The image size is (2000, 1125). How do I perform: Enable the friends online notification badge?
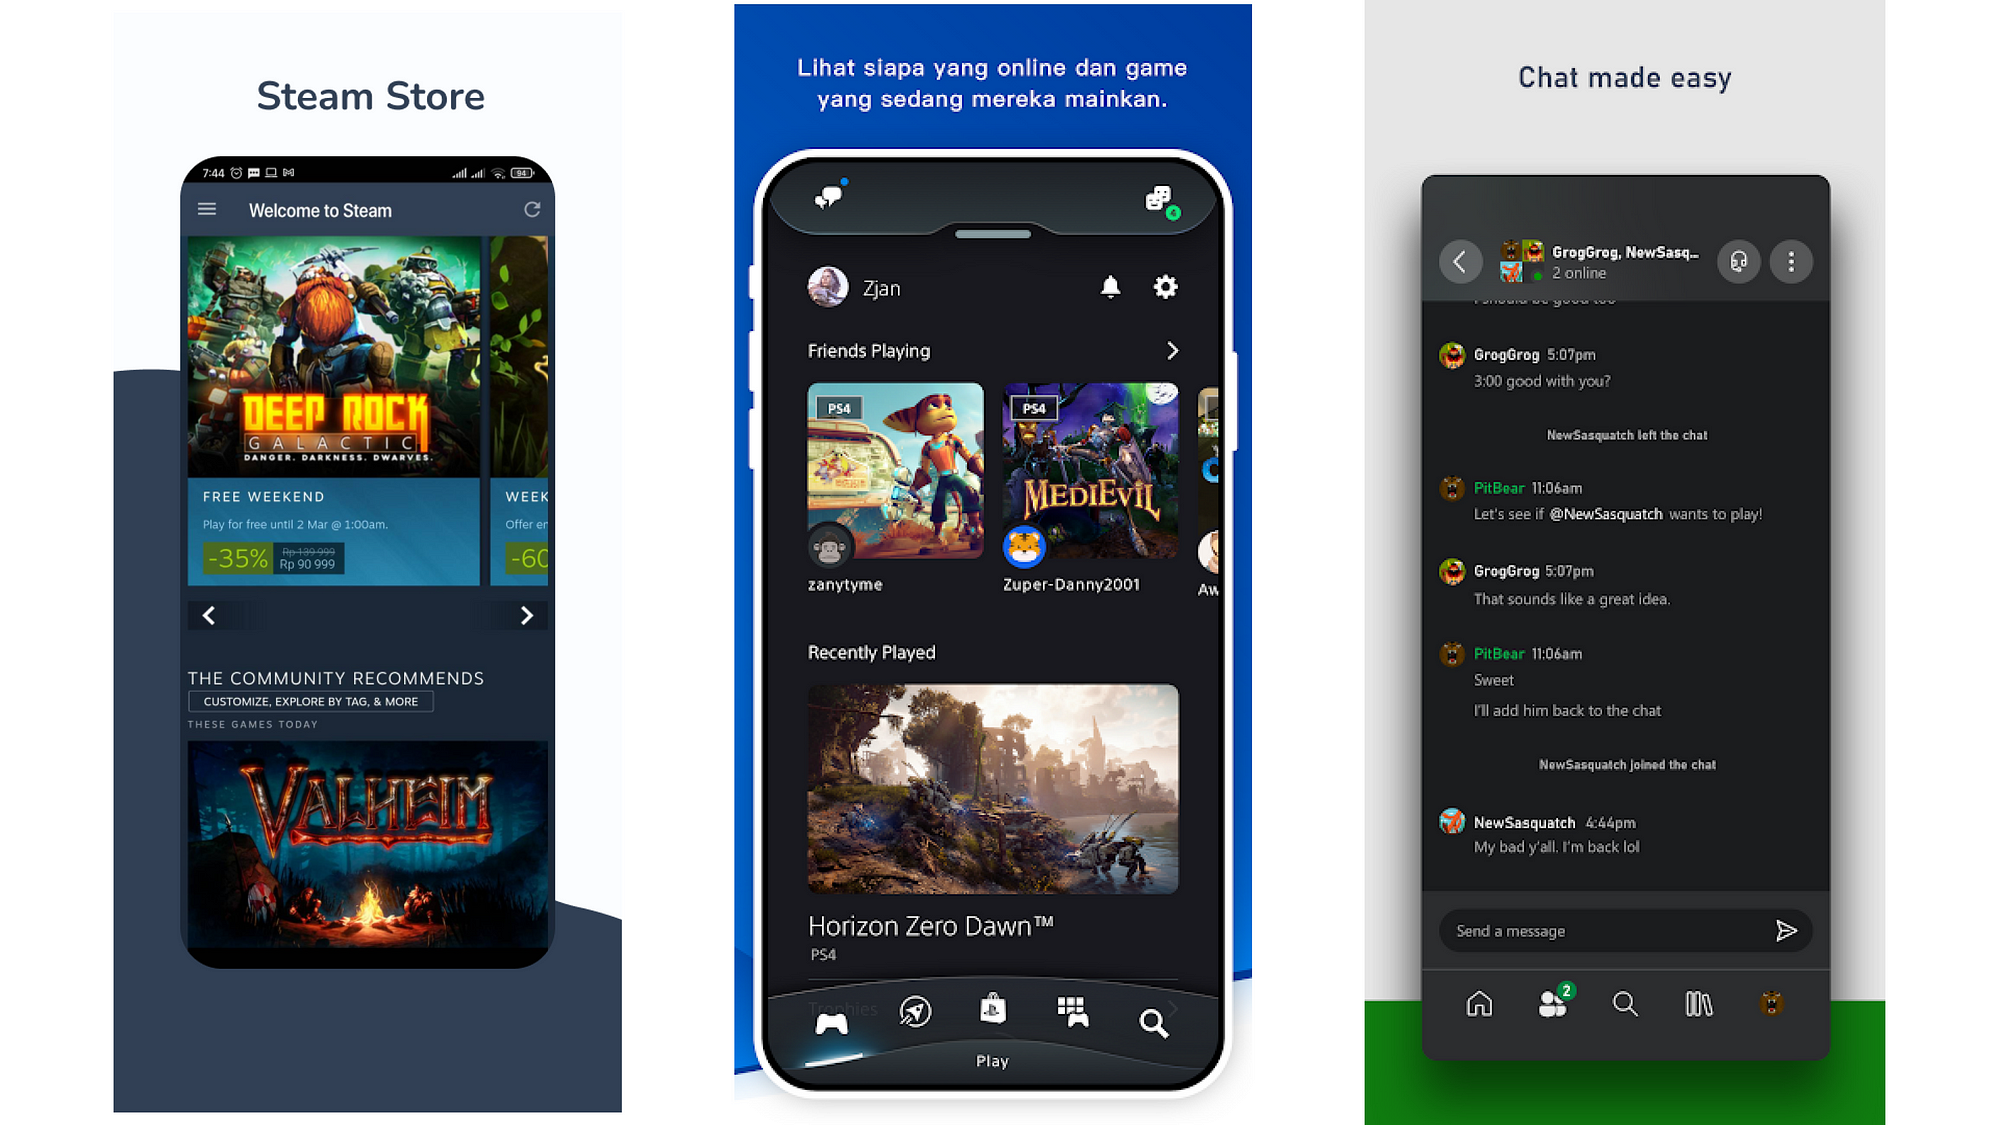1554,1003
